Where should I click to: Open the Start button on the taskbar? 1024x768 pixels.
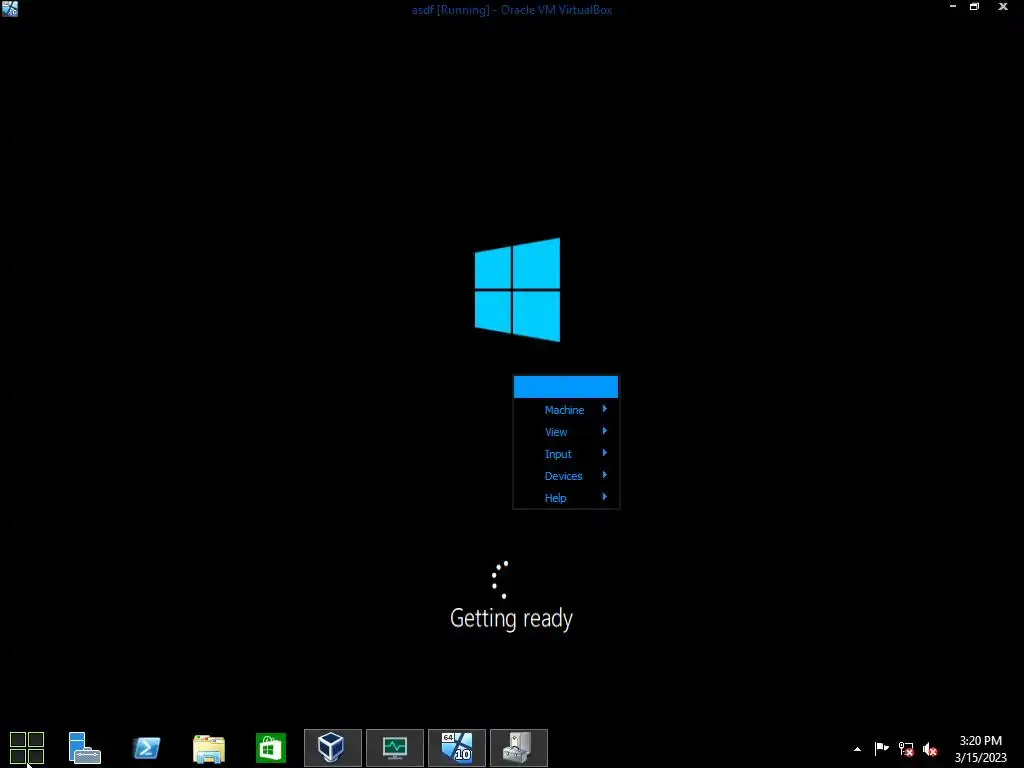coord(27,747)
